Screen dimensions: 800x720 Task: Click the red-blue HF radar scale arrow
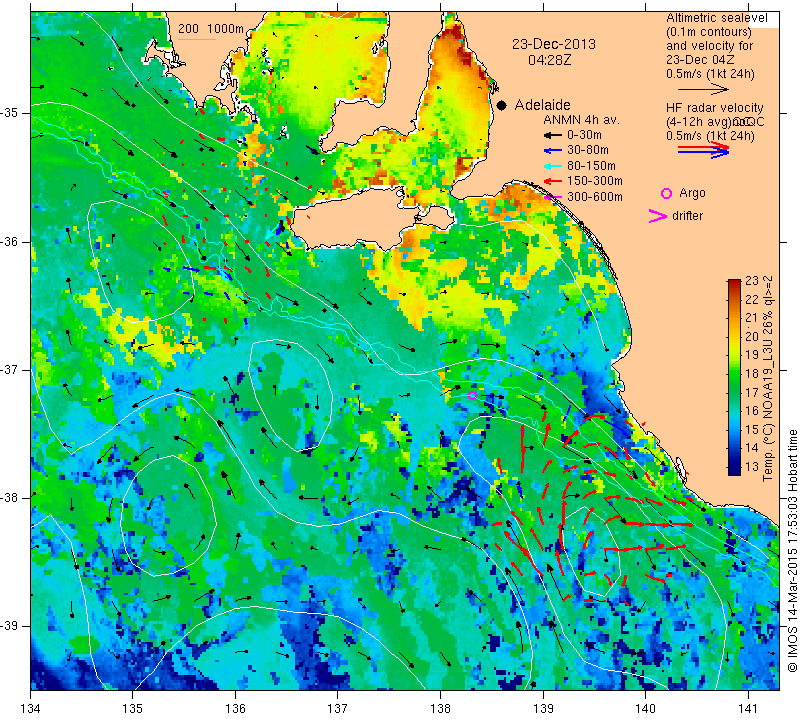coord(703,150)
